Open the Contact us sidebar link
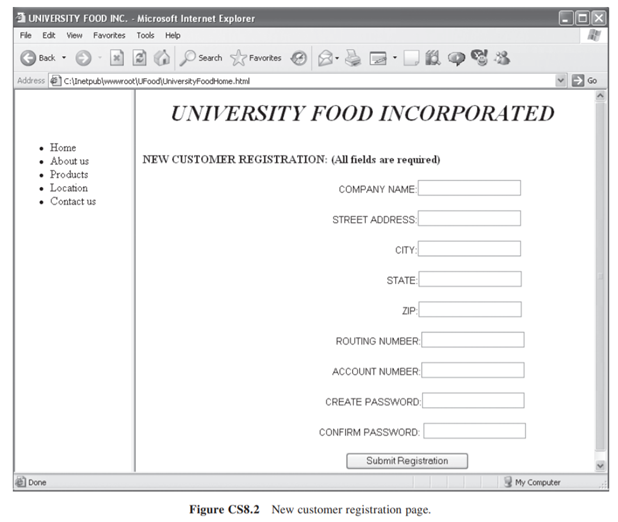Screen dimensions: 618x522 [x=73, y=202]
